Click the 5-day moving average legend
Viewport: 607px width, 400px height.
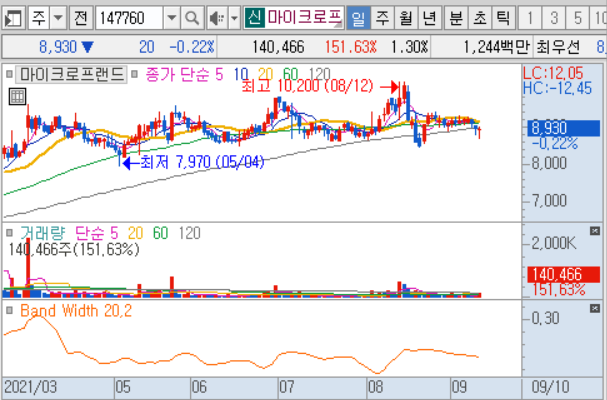click(x=219, y=74)
